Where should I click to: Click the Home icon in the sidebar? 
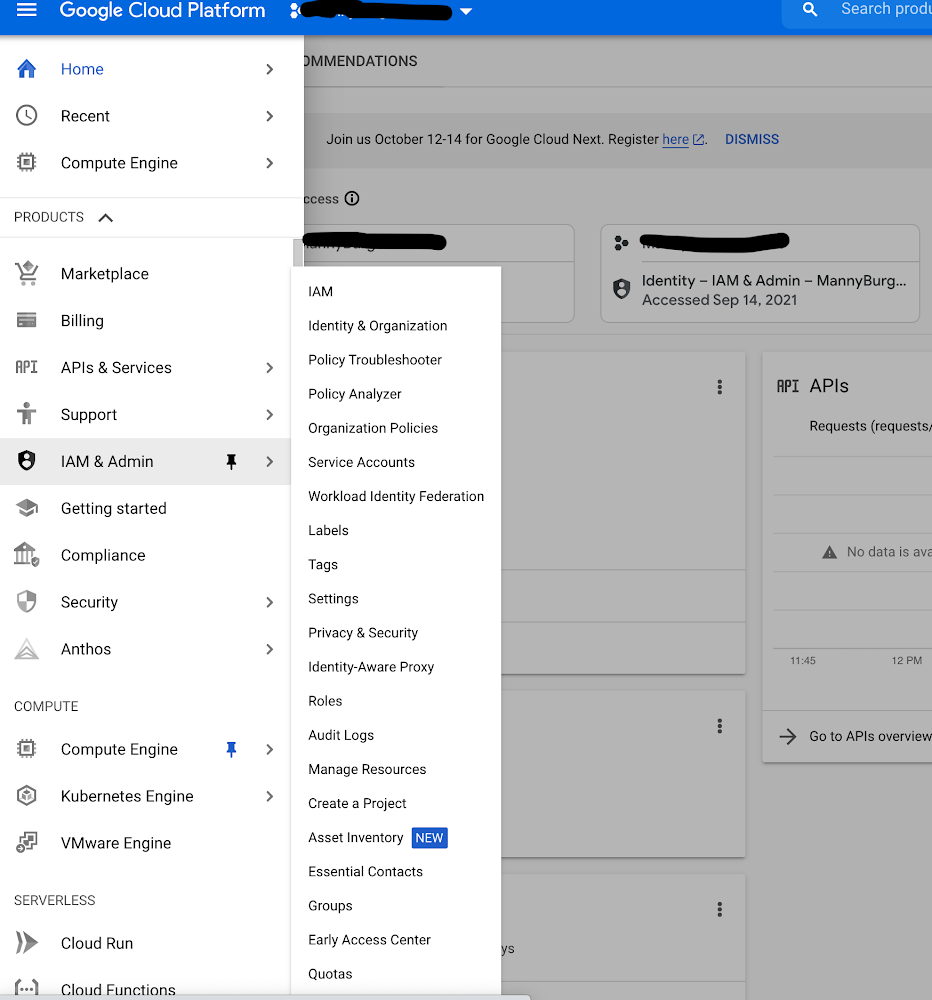click(x=26, y=68)
